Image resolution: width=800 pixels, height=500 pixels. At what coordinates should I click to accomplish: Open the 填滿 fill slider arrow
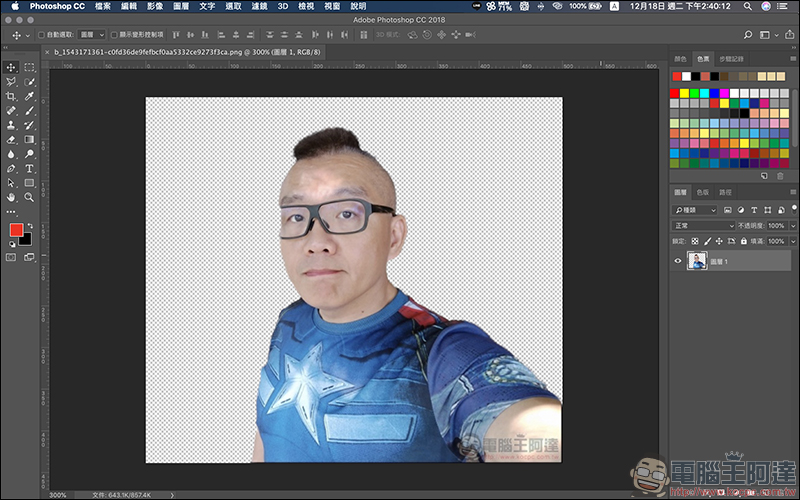point(793,241)
